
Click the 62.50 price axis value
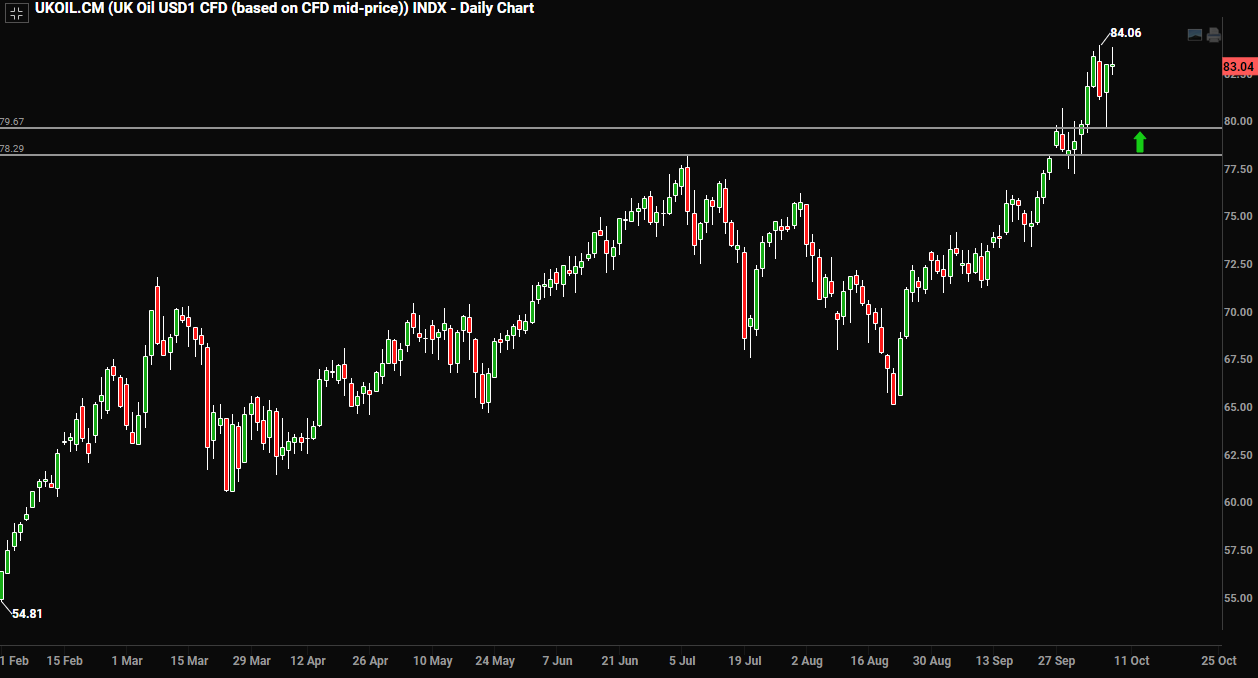(1238, 455)
